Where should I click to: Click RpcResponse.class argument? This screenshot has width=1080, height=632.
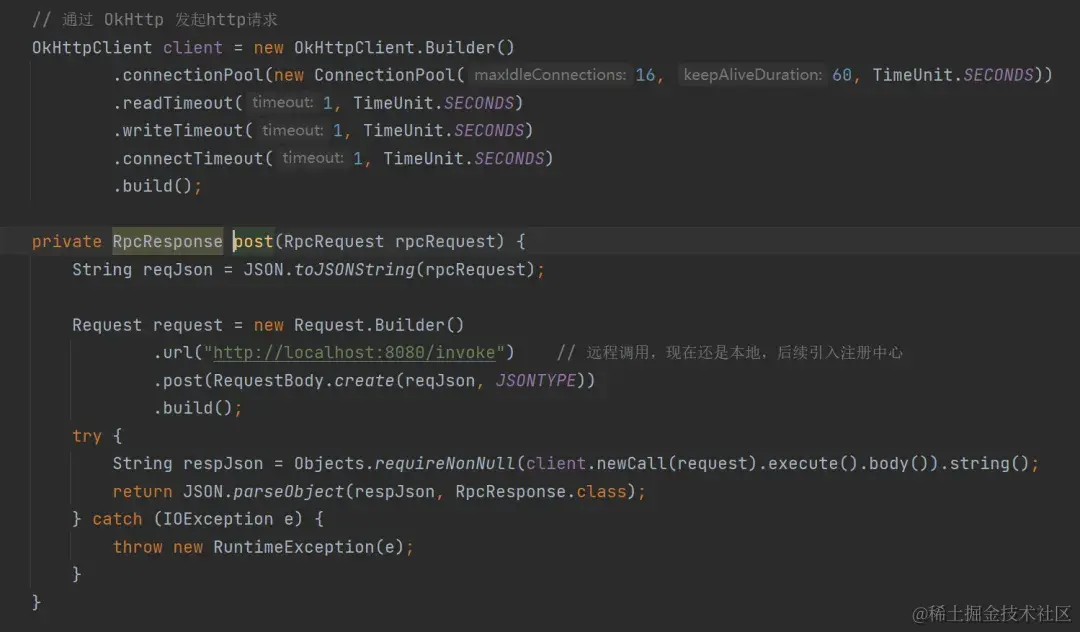coord(541,492)
